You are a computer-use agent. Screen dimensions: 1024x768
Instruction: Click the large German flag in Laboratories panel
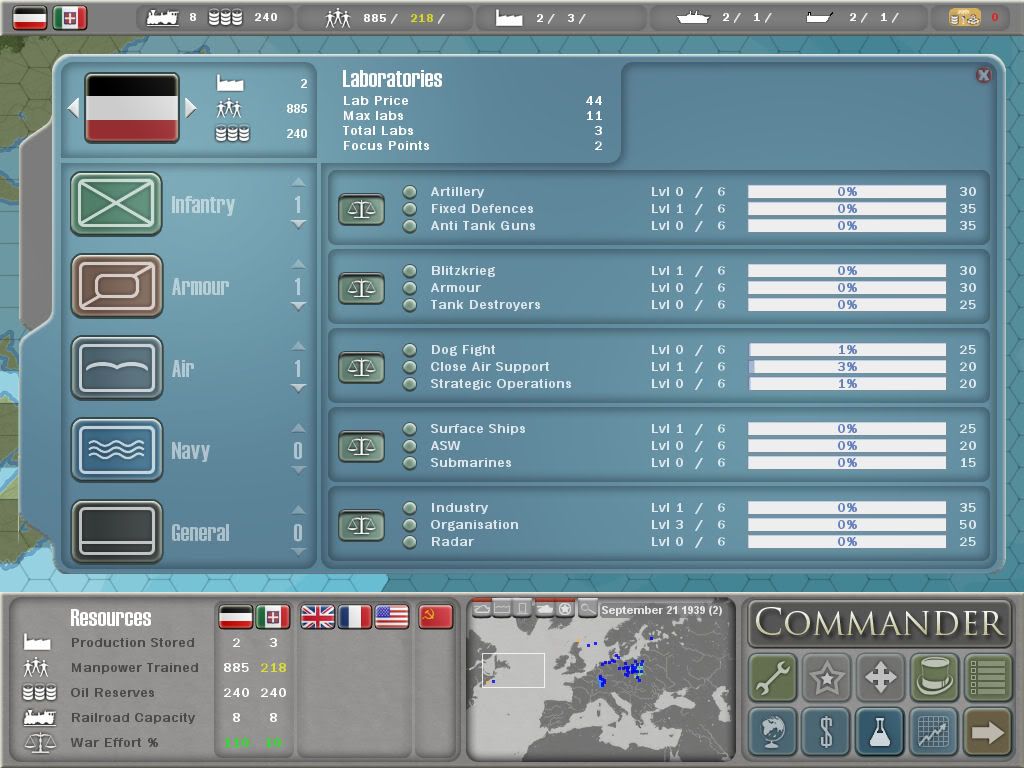pos(132,108)
